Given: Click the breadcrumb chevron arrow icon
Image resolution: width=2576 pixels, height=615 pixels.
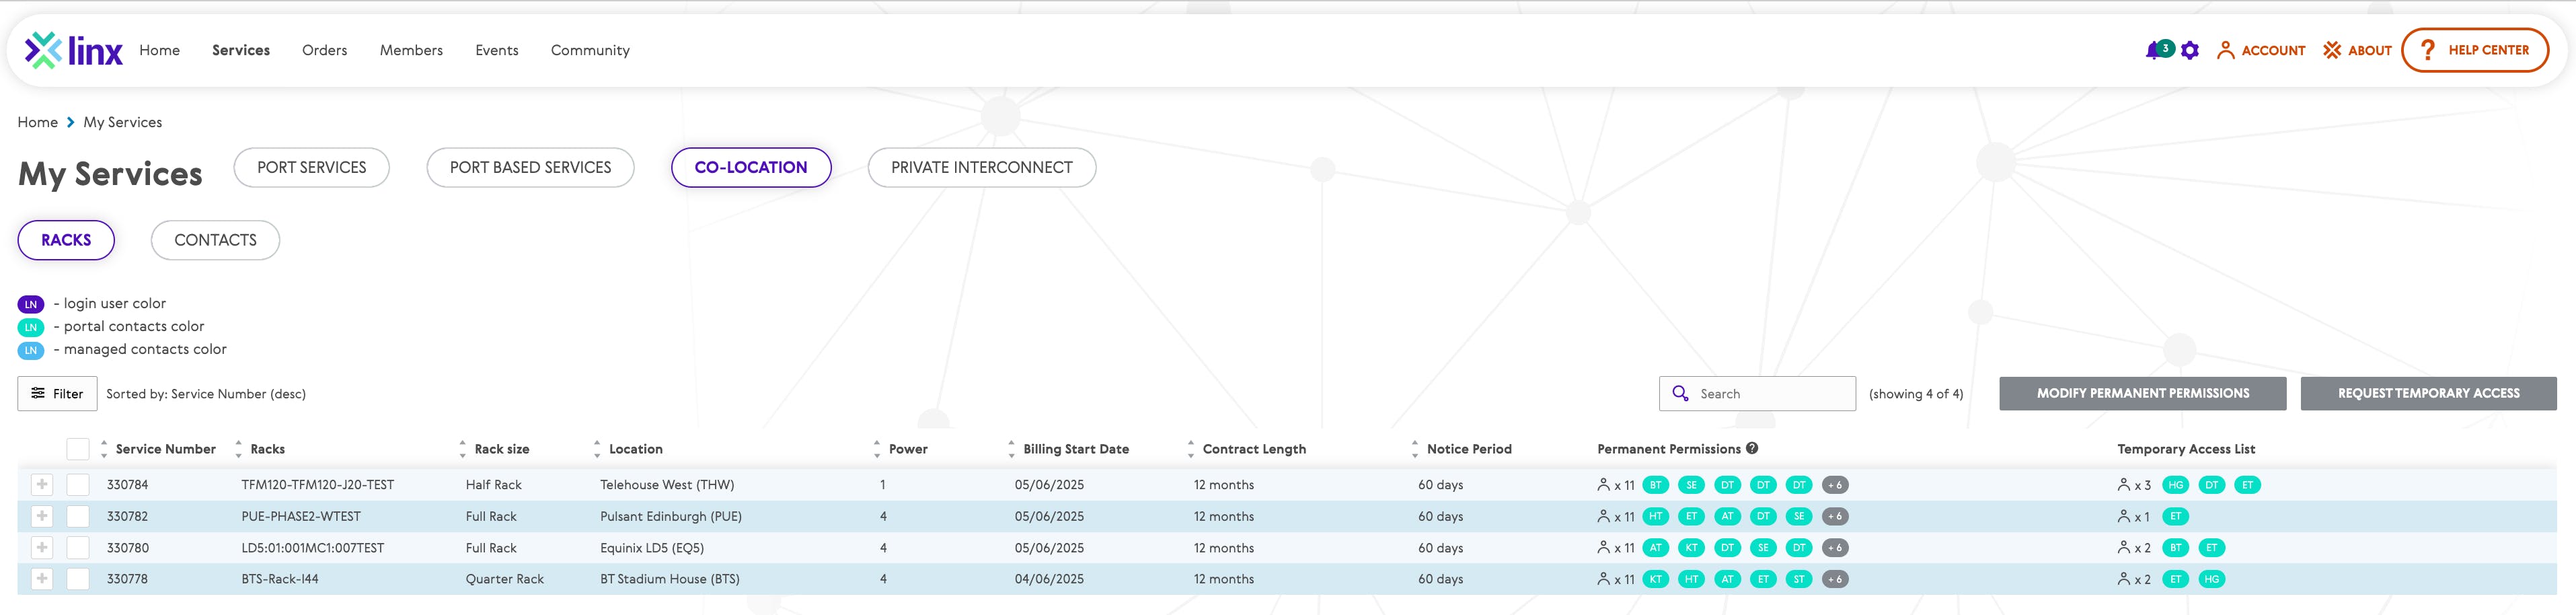Looking at the screenshot, I should point(71,122).
